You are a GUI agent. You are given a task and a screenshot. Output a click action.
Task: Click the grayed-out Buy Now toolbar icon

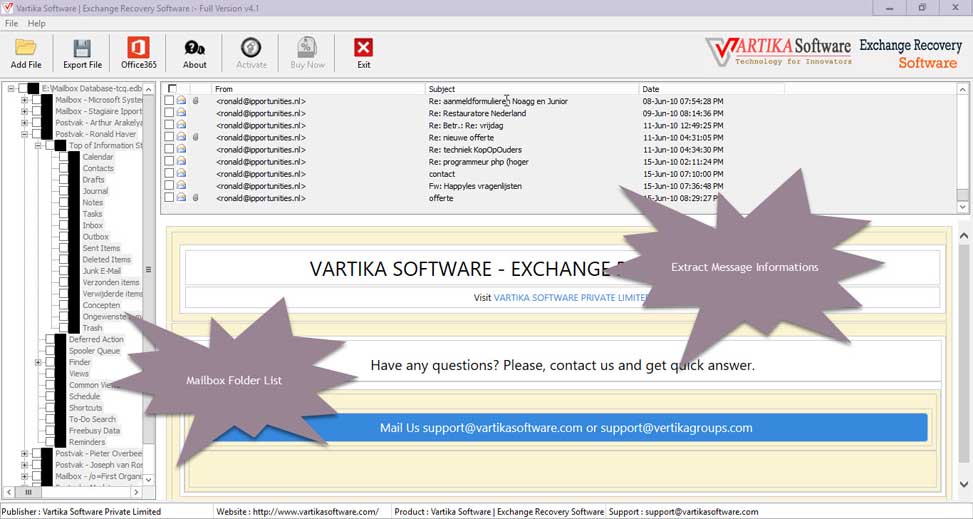307,53
